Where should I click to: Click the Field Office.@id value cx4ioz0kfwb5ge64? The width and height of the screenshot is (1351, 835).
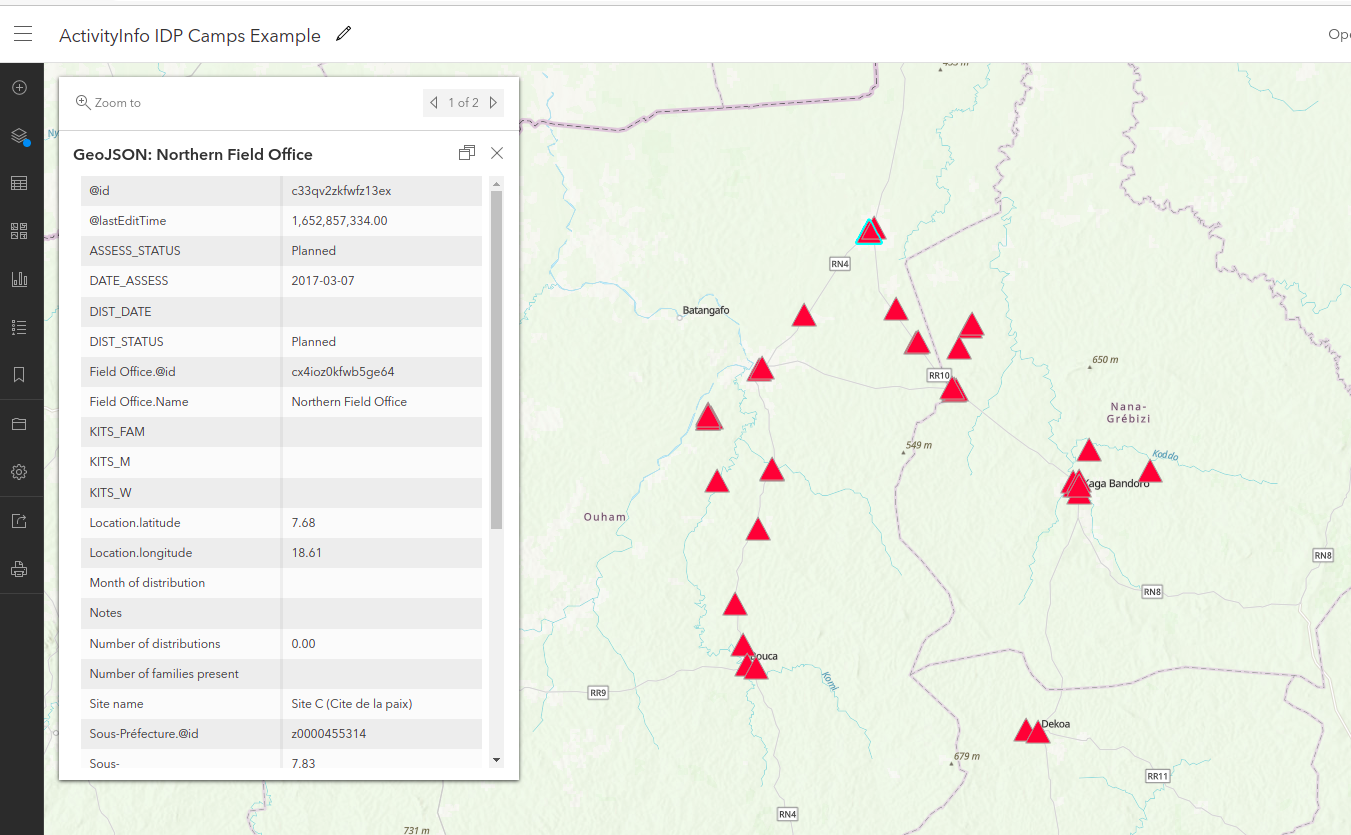click(343, 372)
